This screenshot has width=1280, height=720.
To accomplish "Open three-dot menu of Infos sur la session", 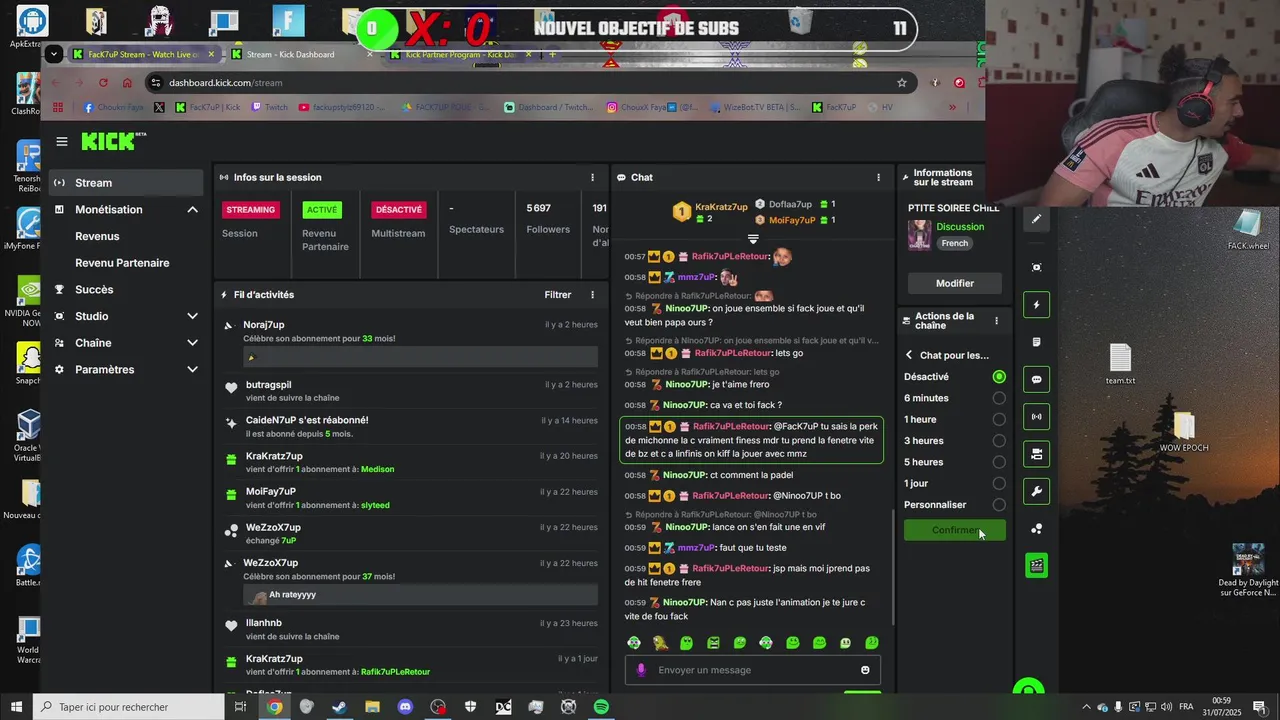I will 592,177.
